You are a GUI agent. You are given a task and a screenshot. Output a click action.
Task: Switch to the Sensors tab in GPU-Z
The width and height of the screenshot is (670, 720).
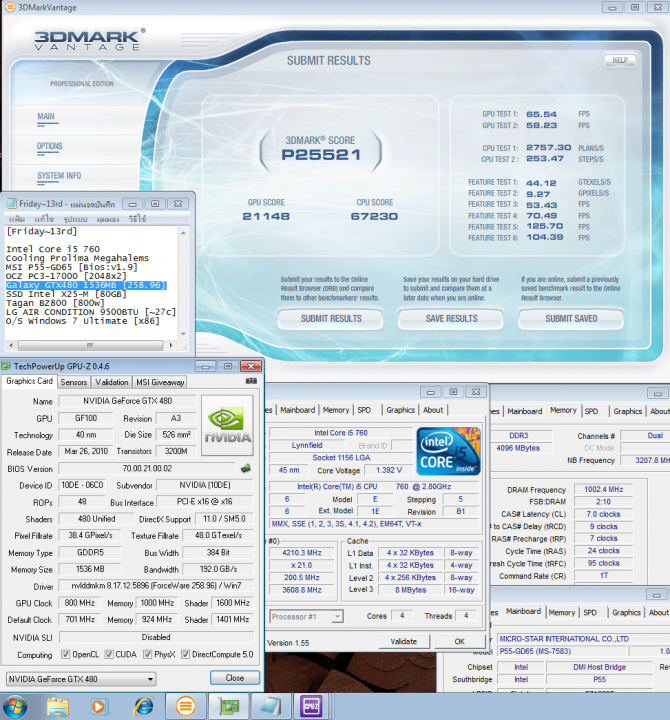[x=73, y=382]
